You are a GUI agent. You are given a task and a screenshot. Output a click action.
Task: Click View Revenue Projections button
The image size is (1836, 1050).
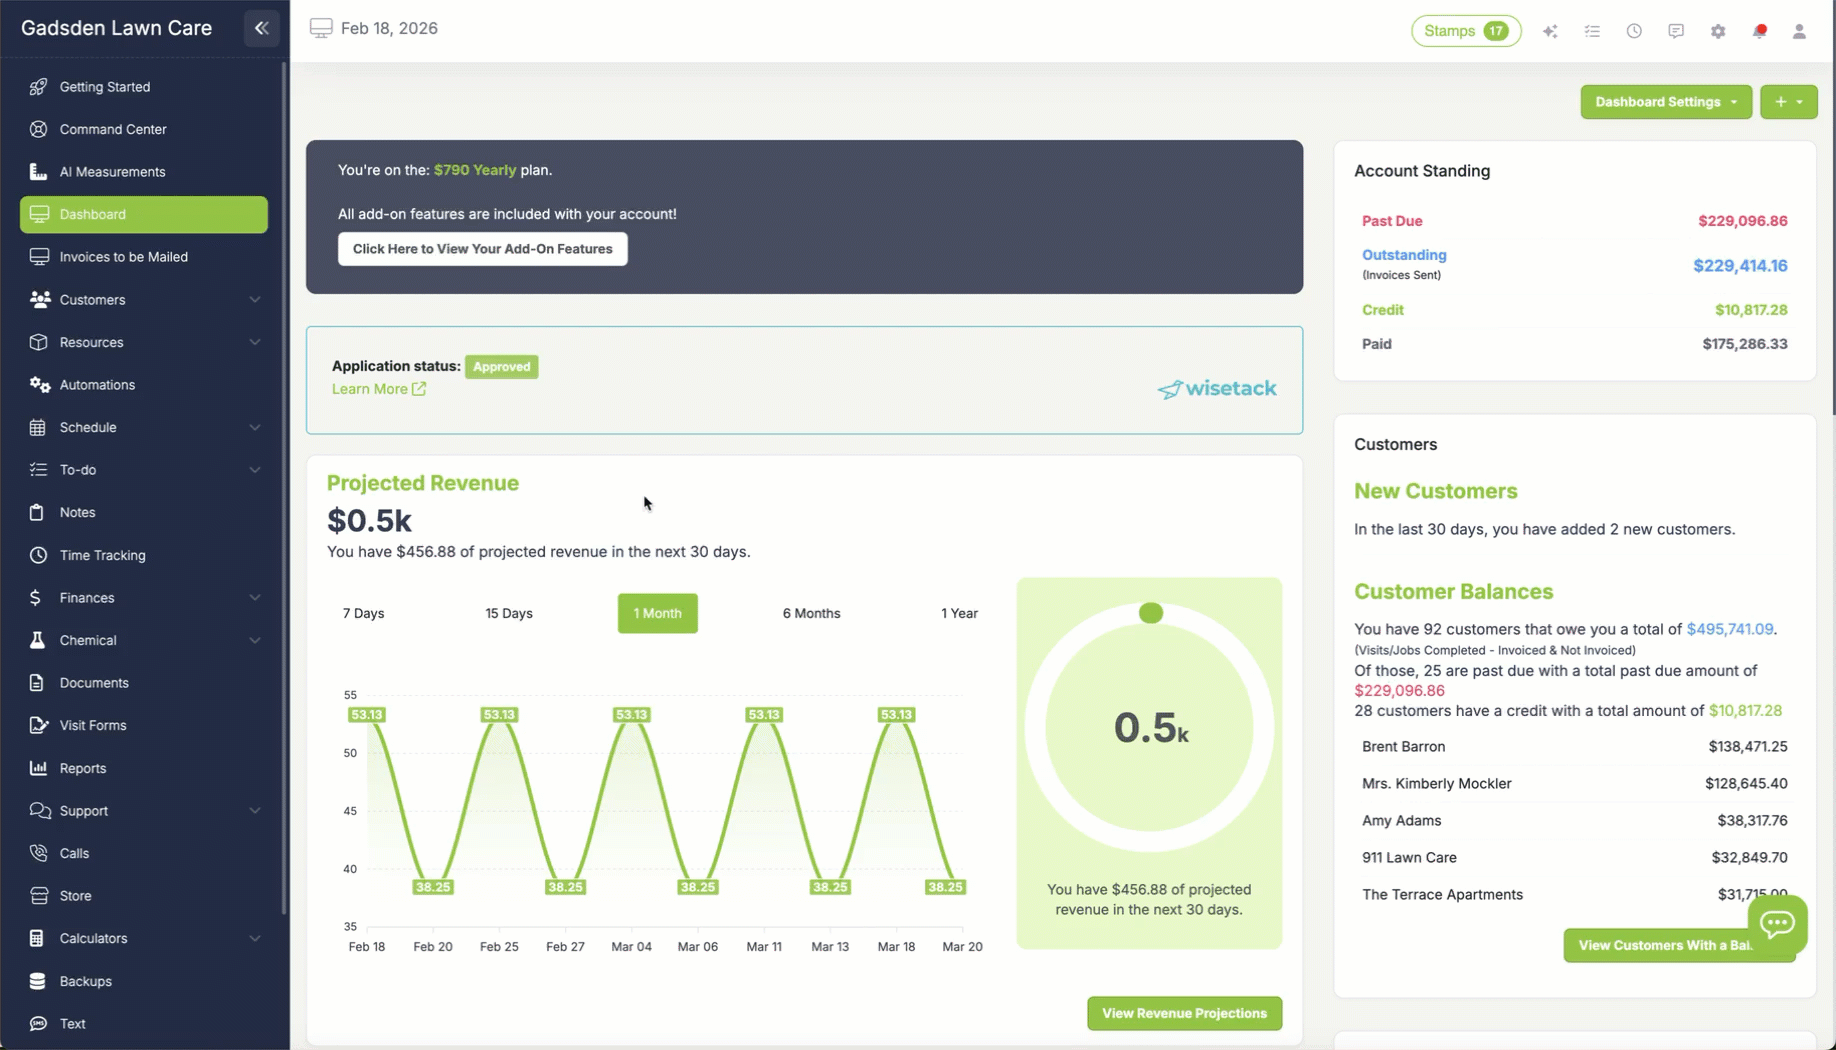tap(1184, 1013)
